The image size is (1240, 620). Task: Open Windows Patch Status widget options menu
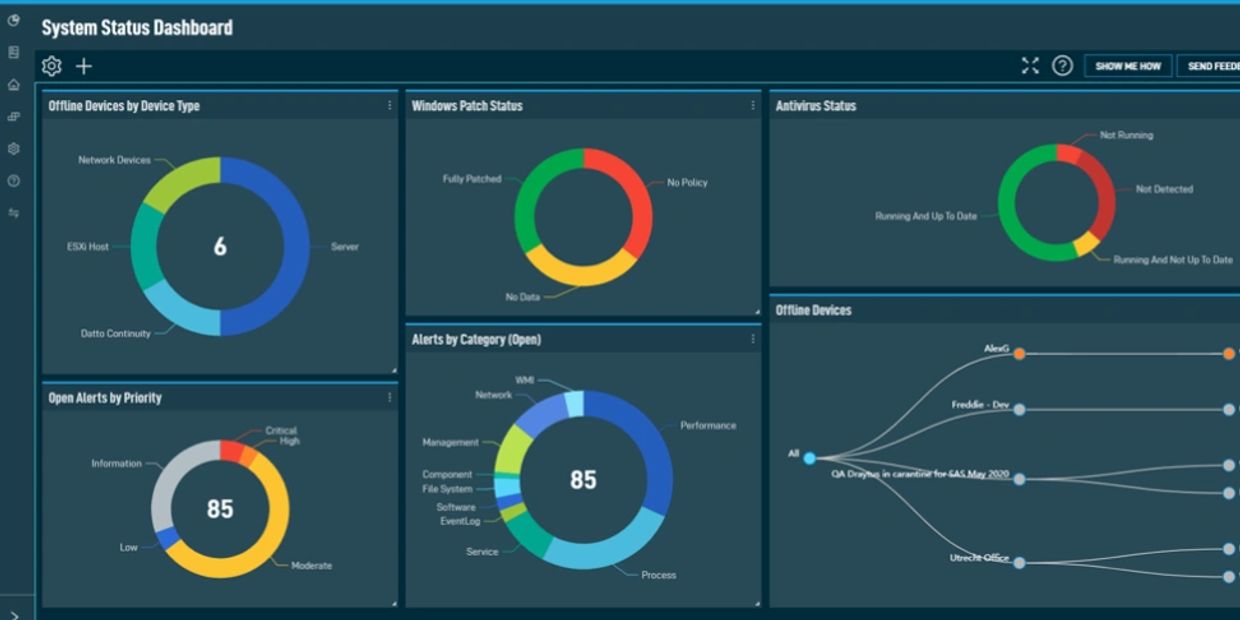tap(753, 105)
